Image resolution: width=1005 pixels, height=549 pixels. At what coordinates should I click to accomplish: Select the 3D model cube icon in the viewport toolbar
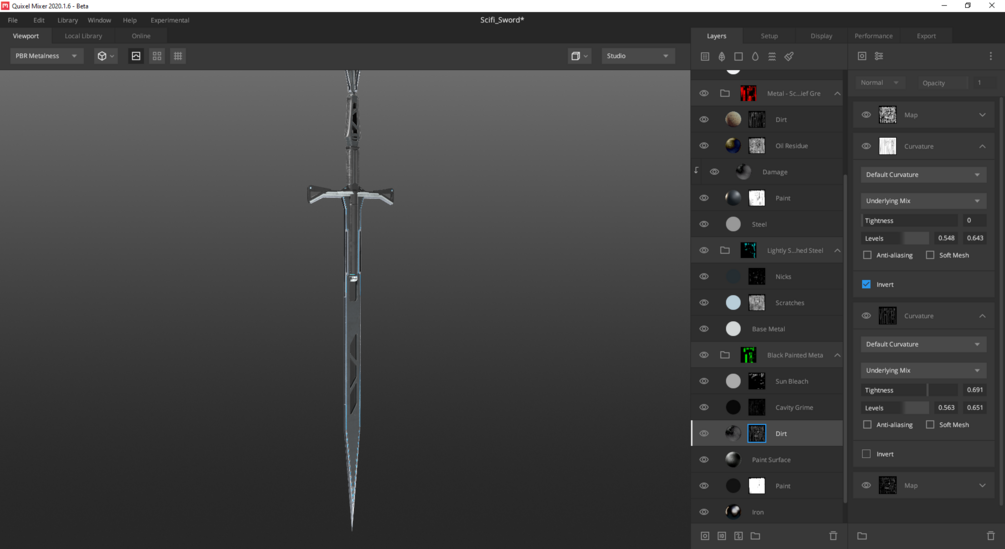106,56
